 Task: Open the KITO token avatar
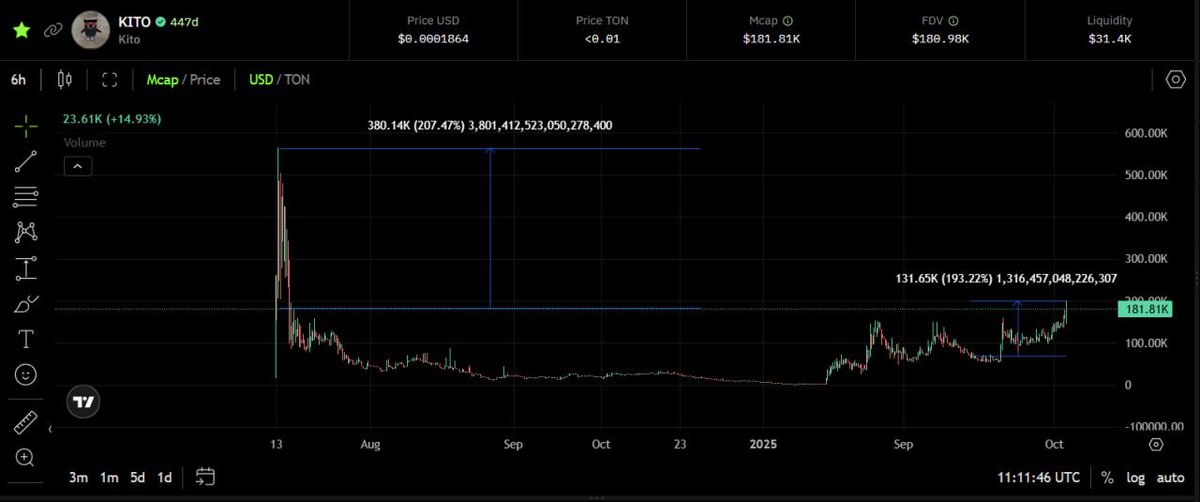91,30
